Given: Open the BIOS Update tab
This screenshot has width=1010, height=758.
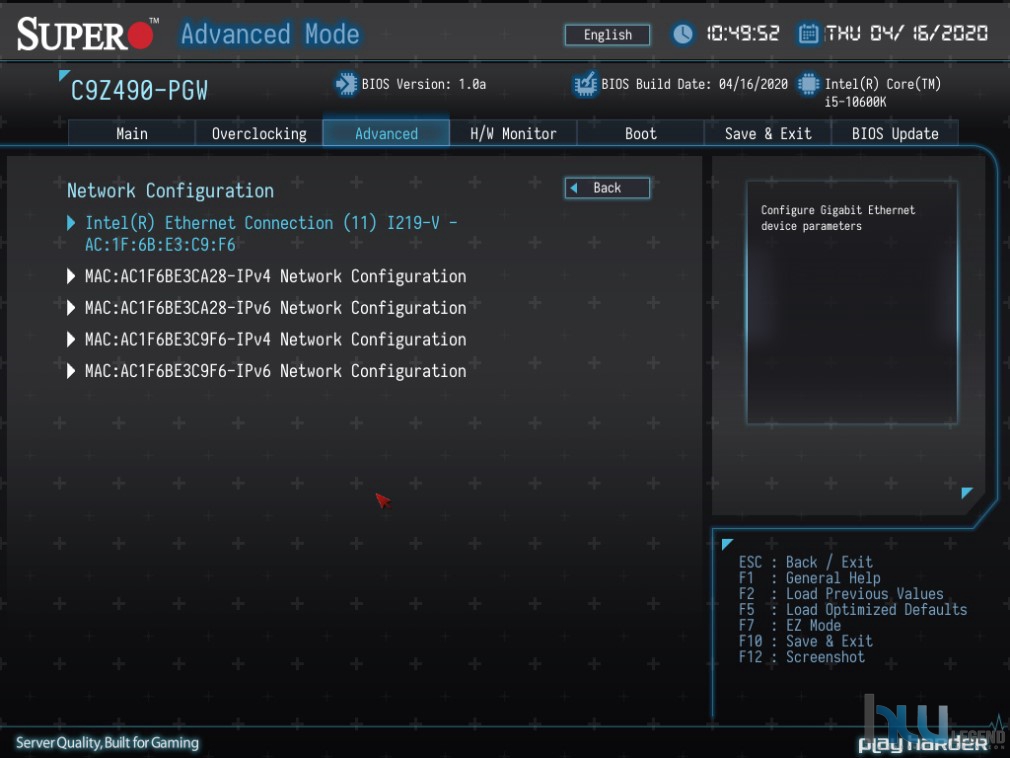Looking at the screenshot, I should point(895,133).
